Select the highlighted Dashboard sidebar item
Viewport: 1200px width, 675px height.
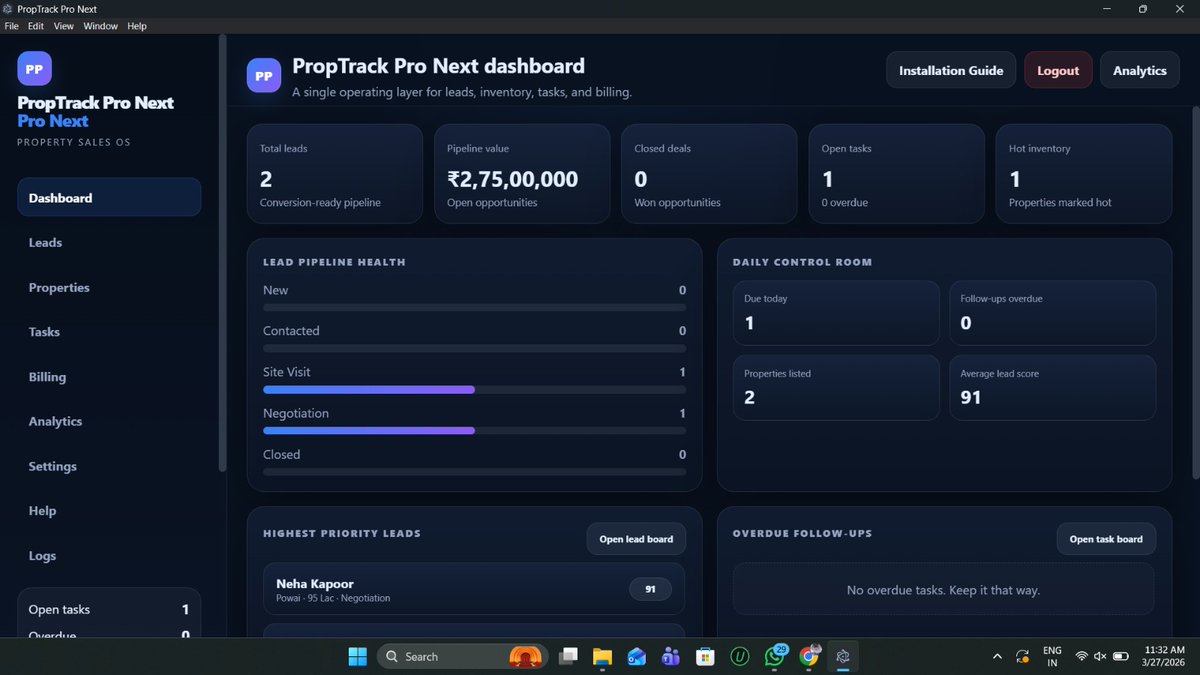109,197
